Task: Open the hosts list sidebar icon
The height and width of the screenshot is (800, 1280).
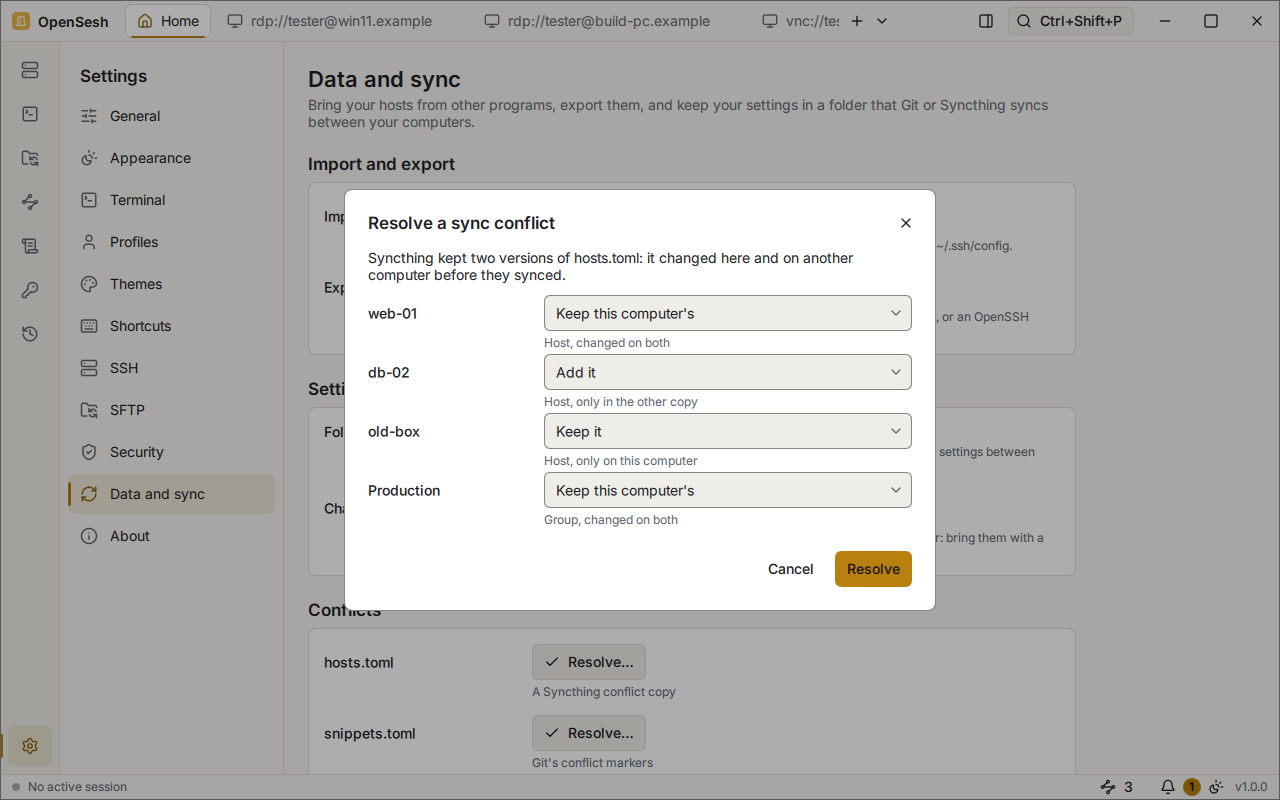Action: pos(30,70)
